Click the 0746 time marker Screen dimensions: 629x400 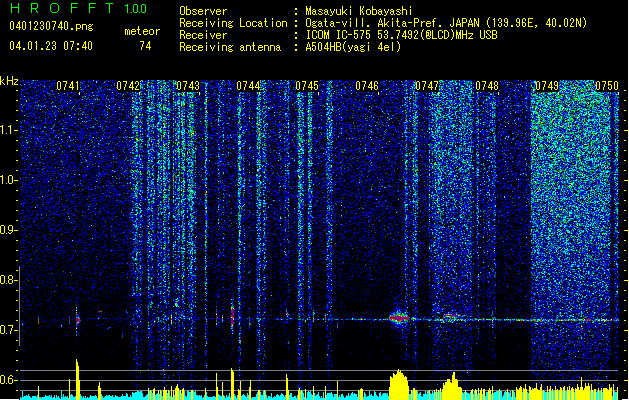coord(367,86)
